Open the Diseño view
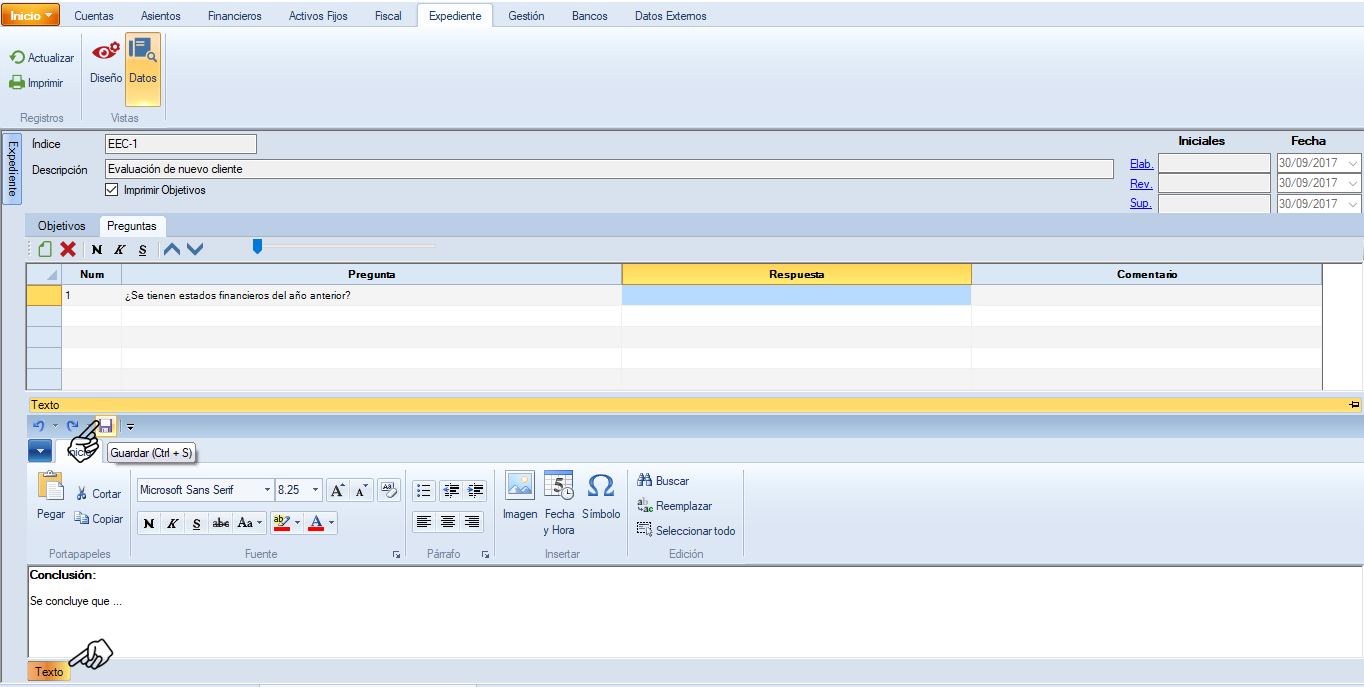This screenshot has width=1364, height=687. [x=106, y=62]
